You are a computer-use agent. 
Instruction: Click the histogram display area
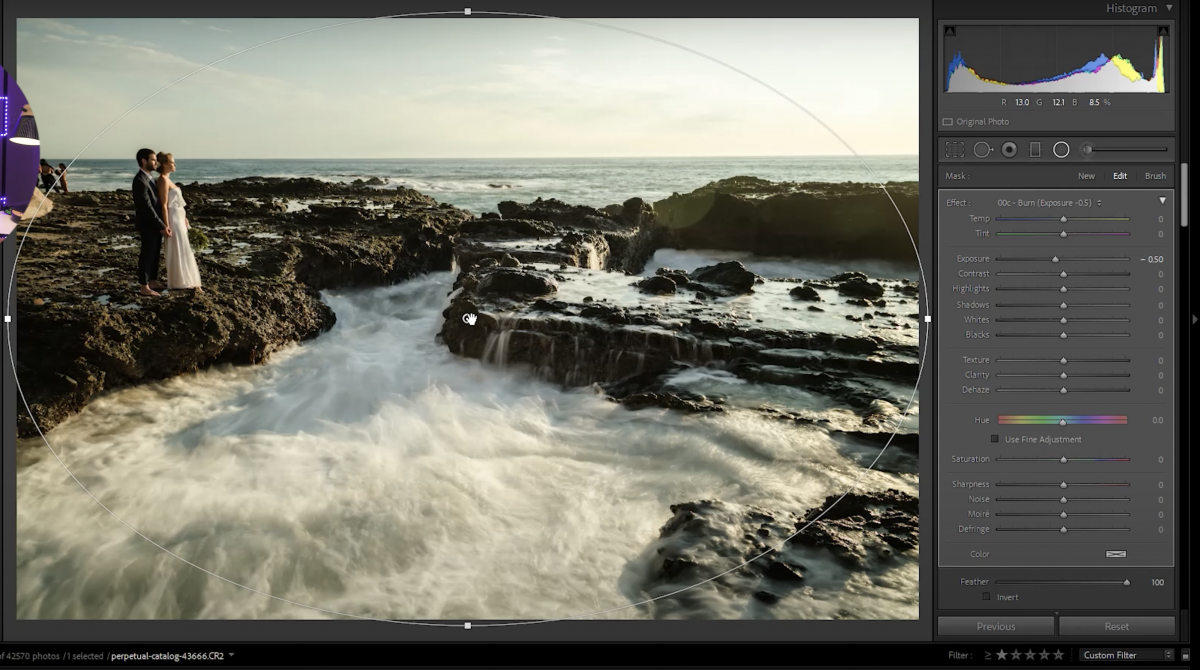(1055, 60)
